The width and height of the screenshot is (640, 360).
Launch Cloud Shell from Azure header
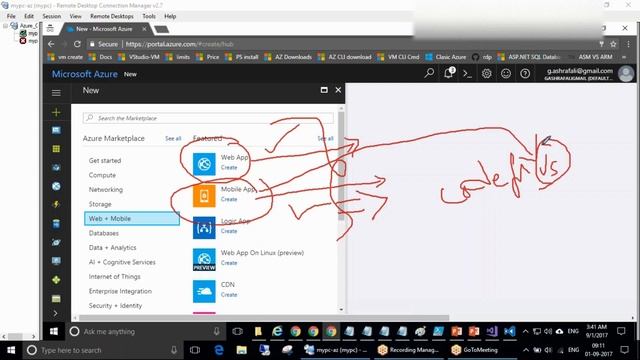[467, 74]
